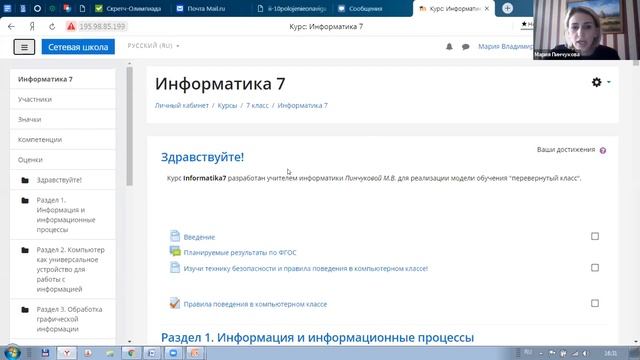The width and height of the screenshot is (640, 360).
Task: Click the Сетевая школа button
Action: 78,47
